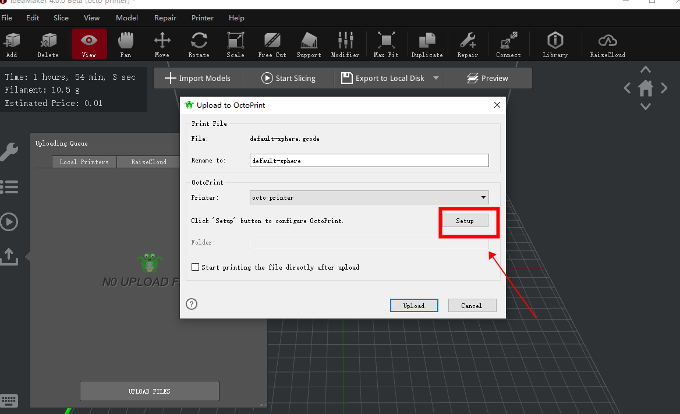The image size is (680, 414).
Task: Click the Rename to input field
Action: tap(369, 160)
